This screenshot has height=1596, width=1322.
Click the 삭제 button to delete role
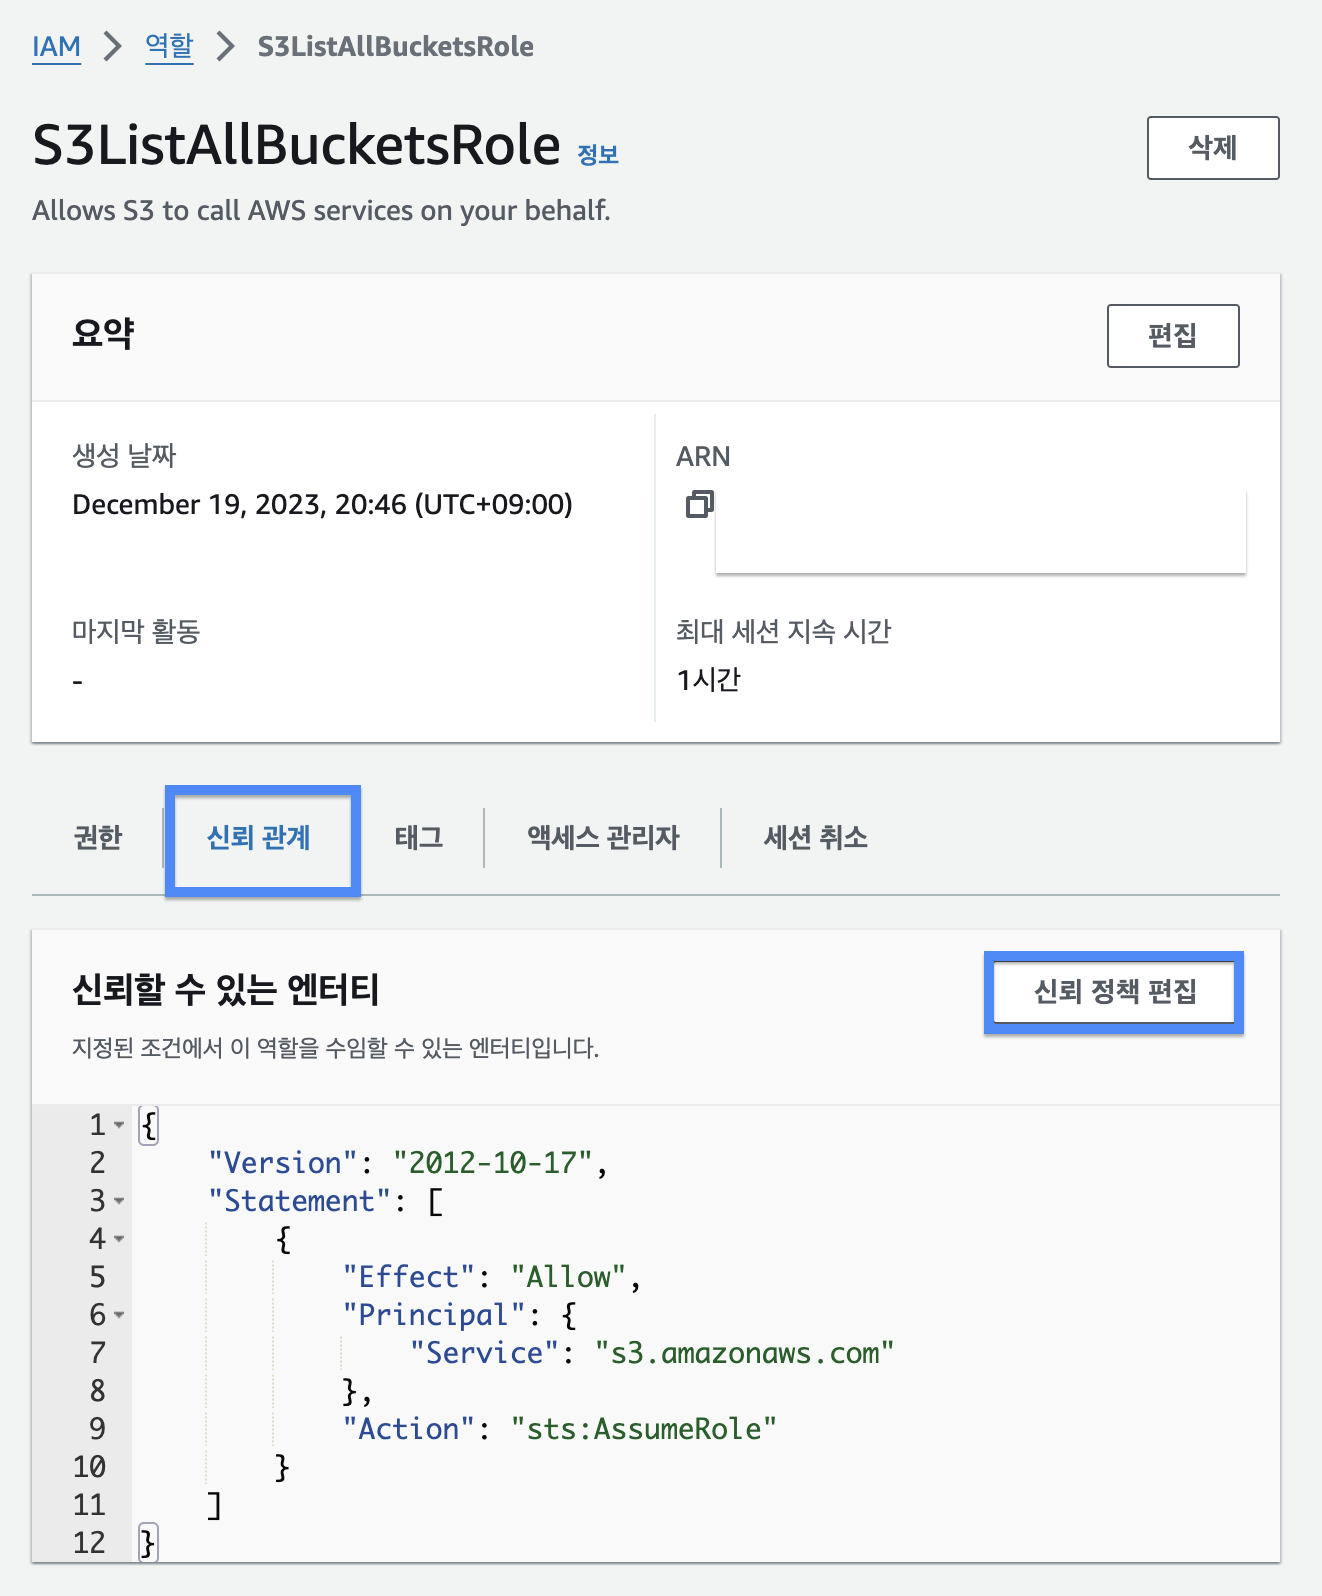pyautogui.click(x=1212, y=148)
